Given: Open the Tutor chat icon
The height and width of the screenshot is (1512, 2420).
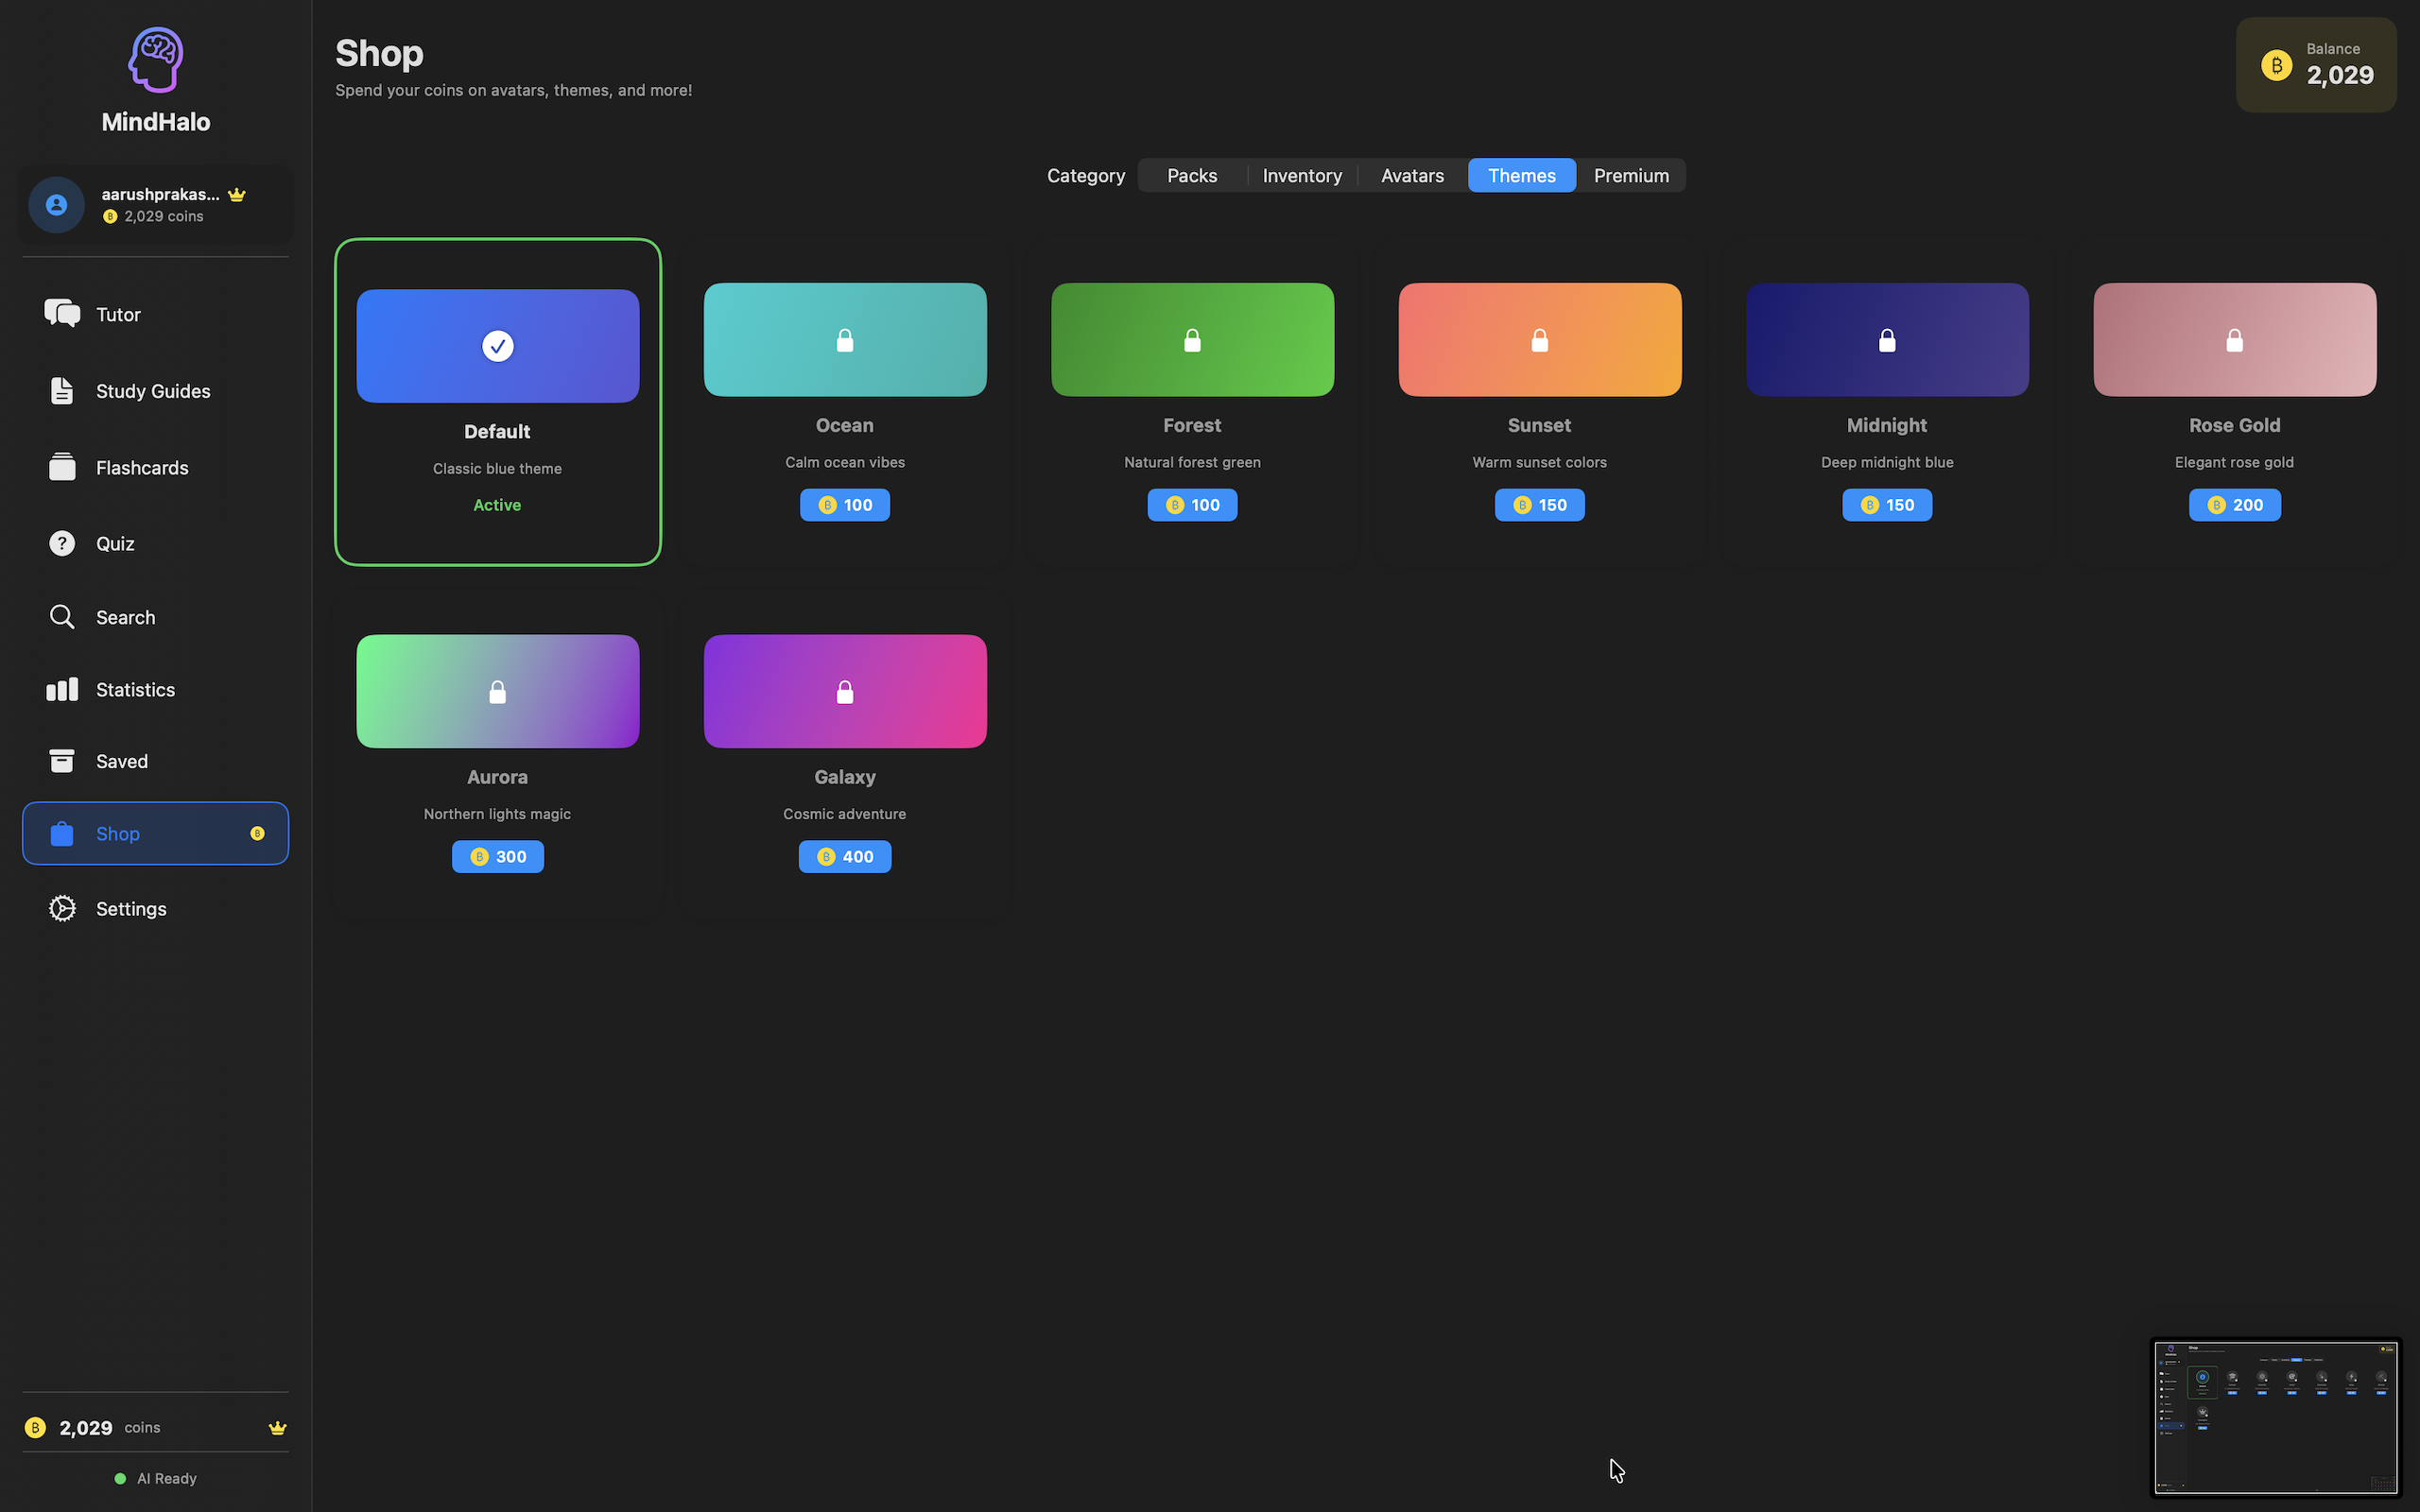Looking at the screenshot, I should 62,314.
